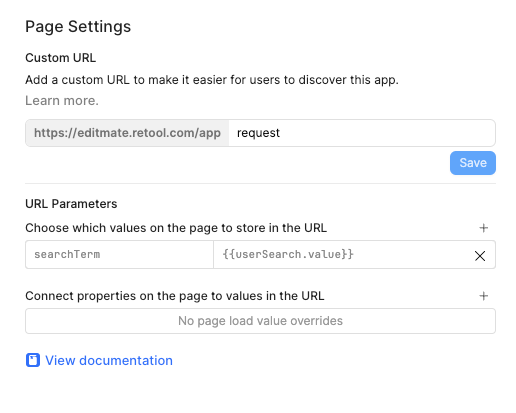Click the https://editmate.retool.com/app URL prefix
This screenshot has height=413, width=516.
coord(127,133)
